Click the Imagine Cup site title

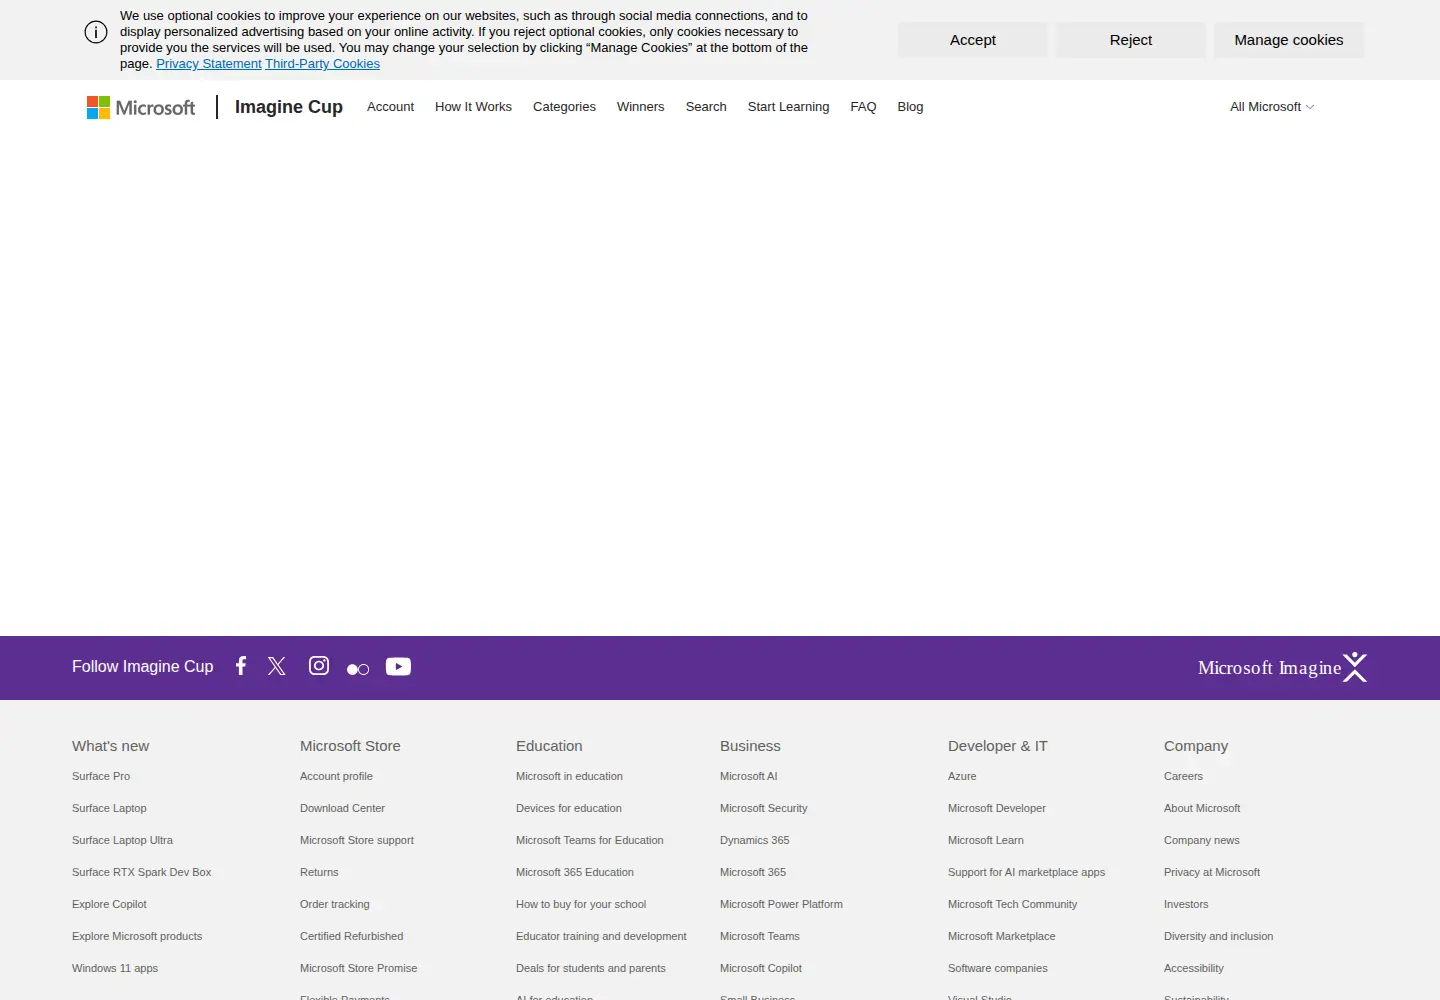click(x=289, y=107)
